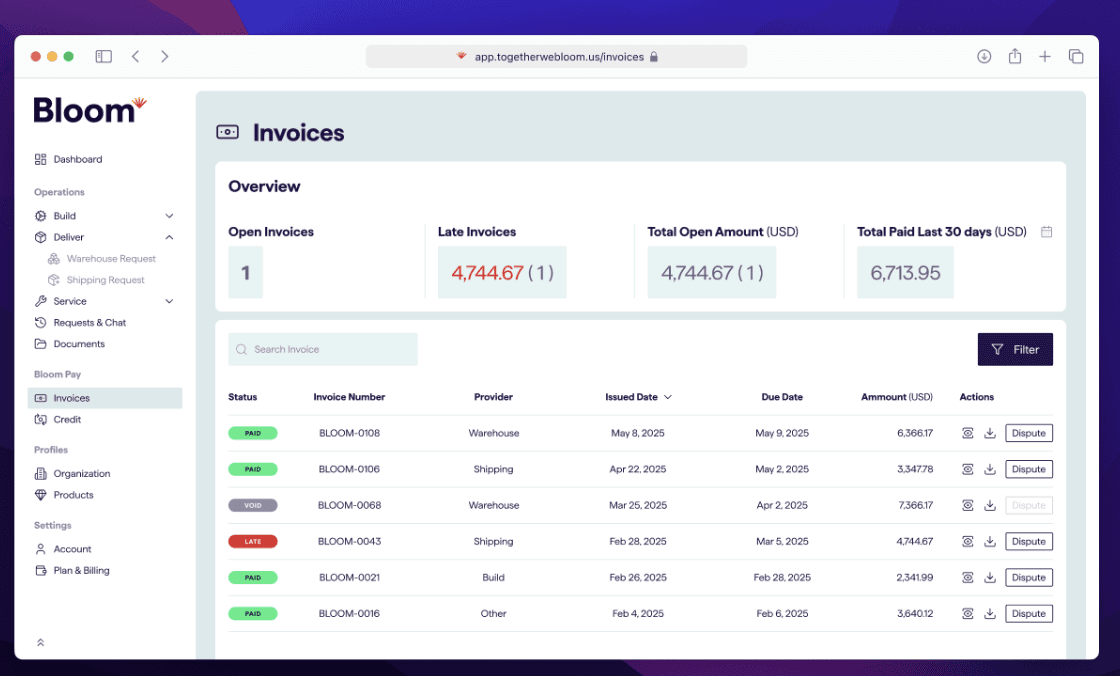Dispute invoice BLOOM-0108
This screenshot has width=1120, height=676.
tap(1029, 433)
